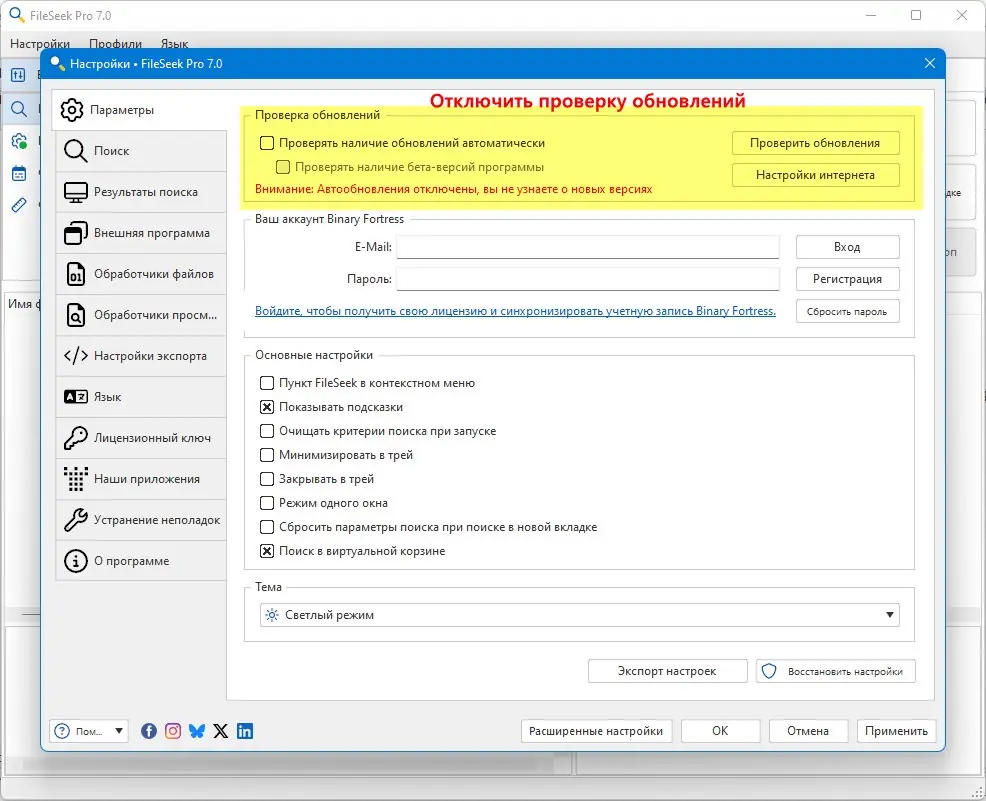The width and height of the screenshot is (986, 801).
Task: Click the language icon next to Язык
Action: point(75,397)
